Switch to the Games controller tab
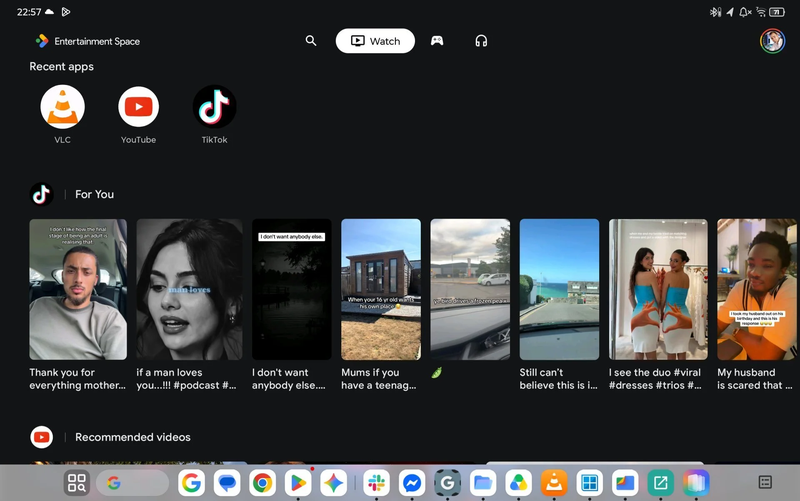 [437, 41]
